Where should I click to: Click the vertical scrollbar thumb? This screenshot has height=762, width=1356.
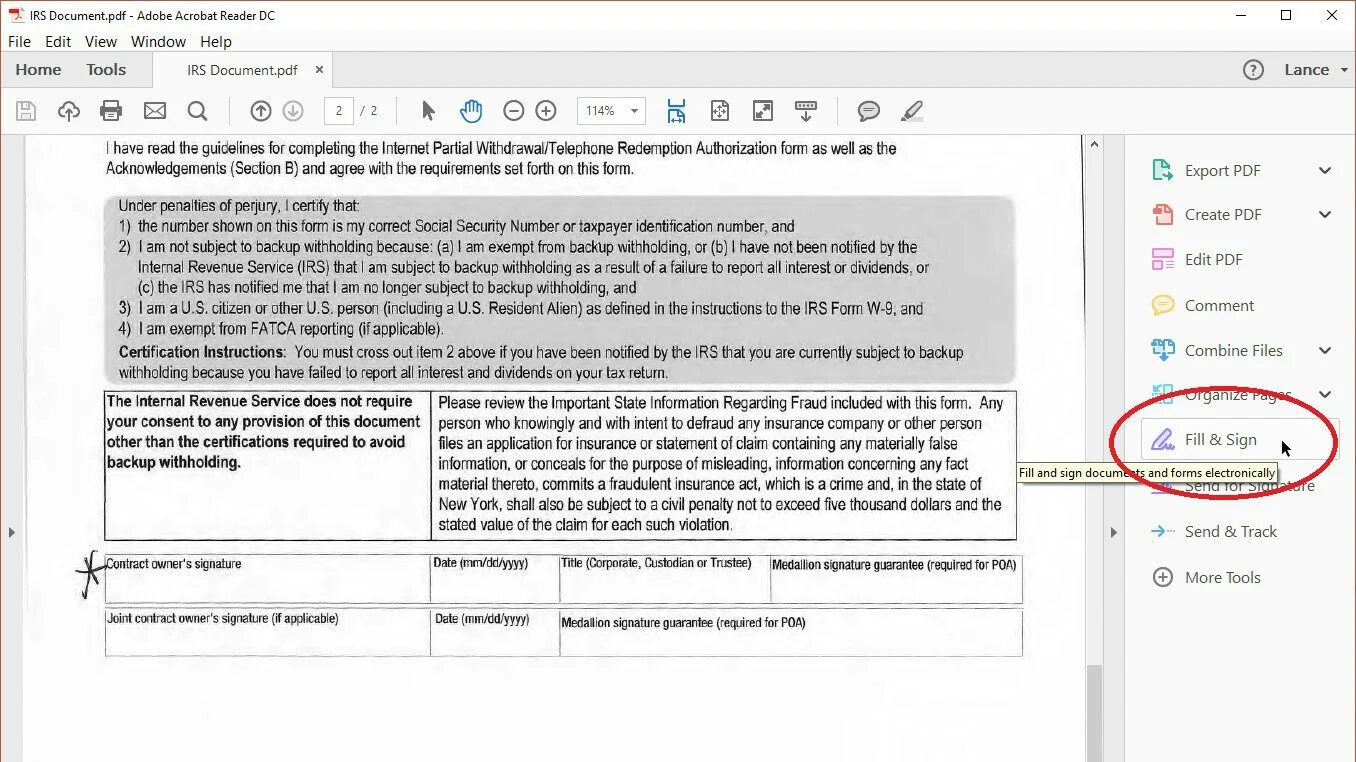click(x=1094, y=712)
